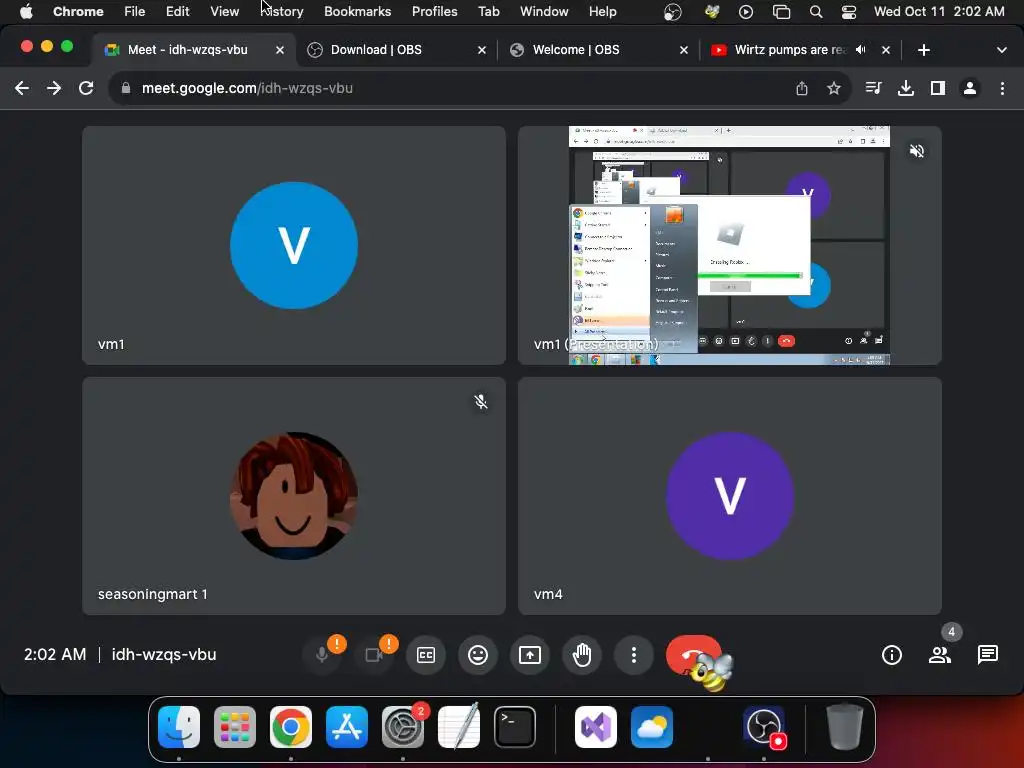This screenshot has height=768, width=1024.
Task: Open the File menu
Action: (135, 11)
